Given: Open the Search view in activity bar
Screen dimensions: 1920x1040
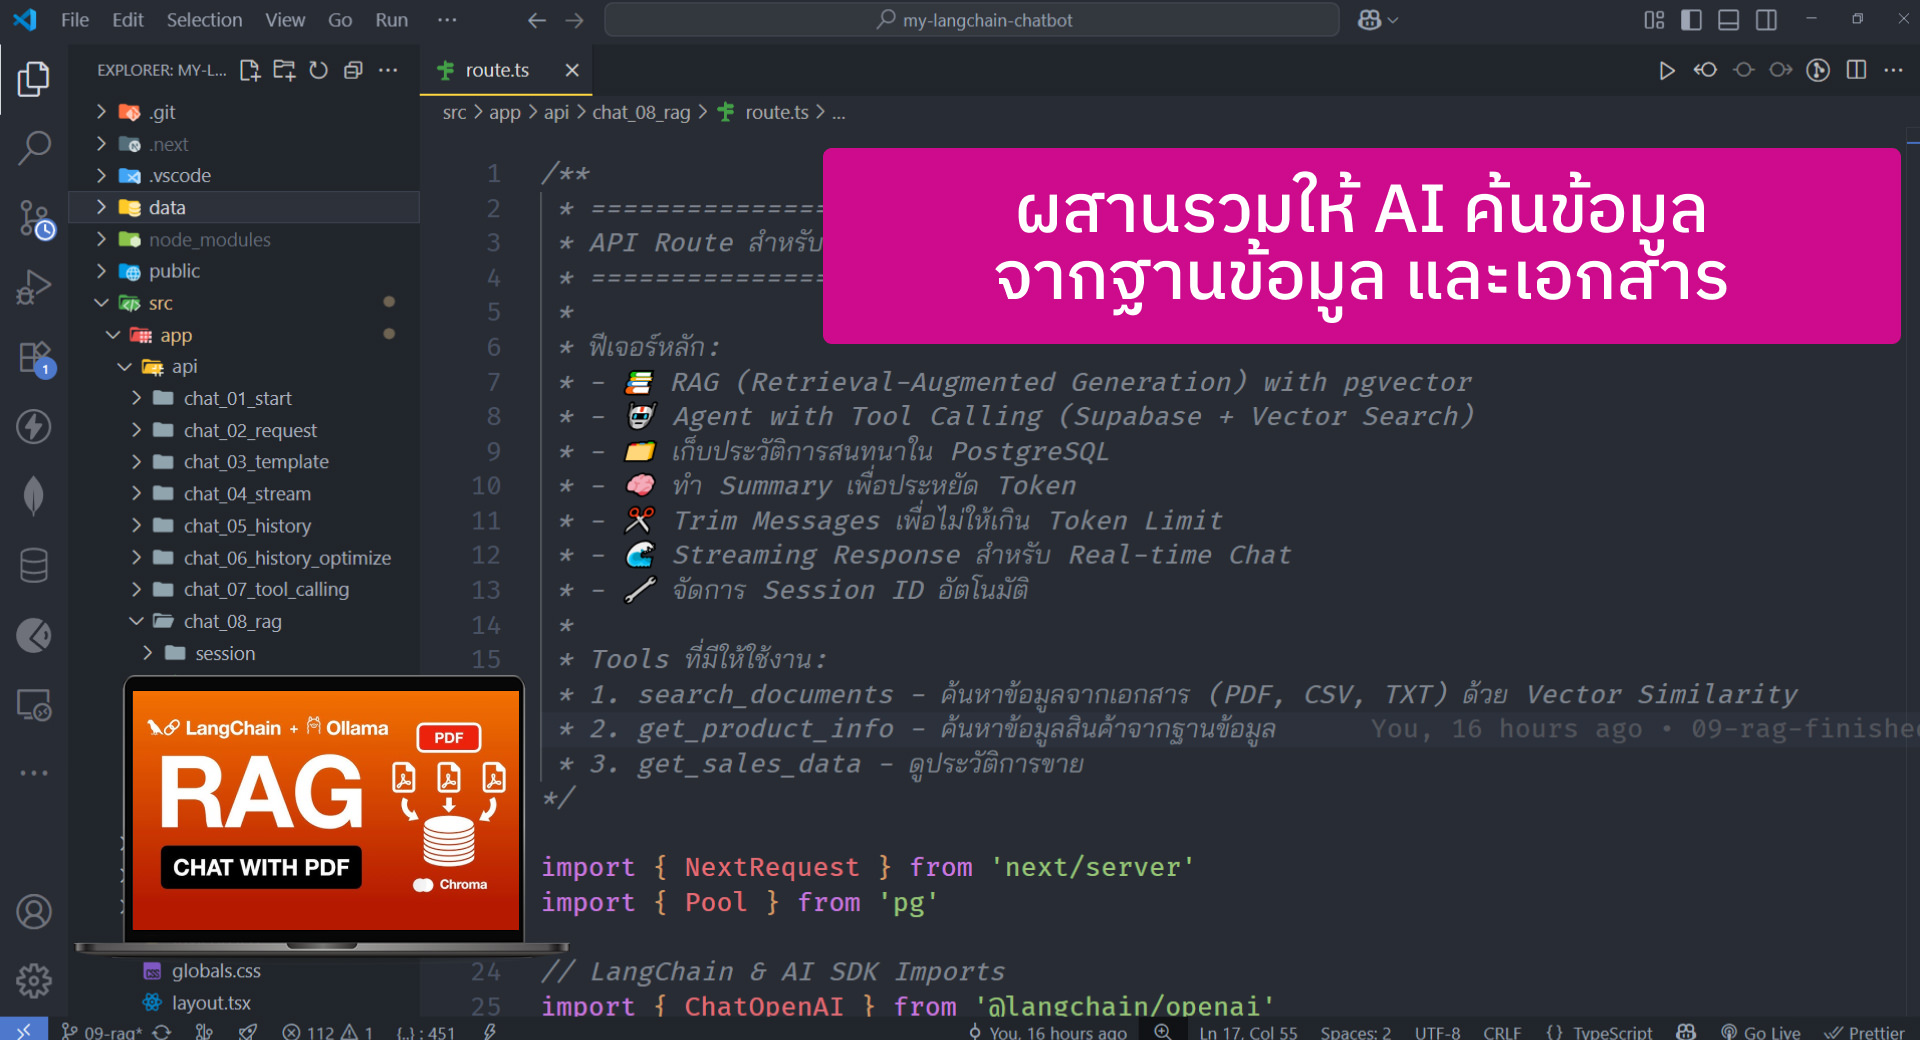Looking at the screenshot, I should (34, 148).
